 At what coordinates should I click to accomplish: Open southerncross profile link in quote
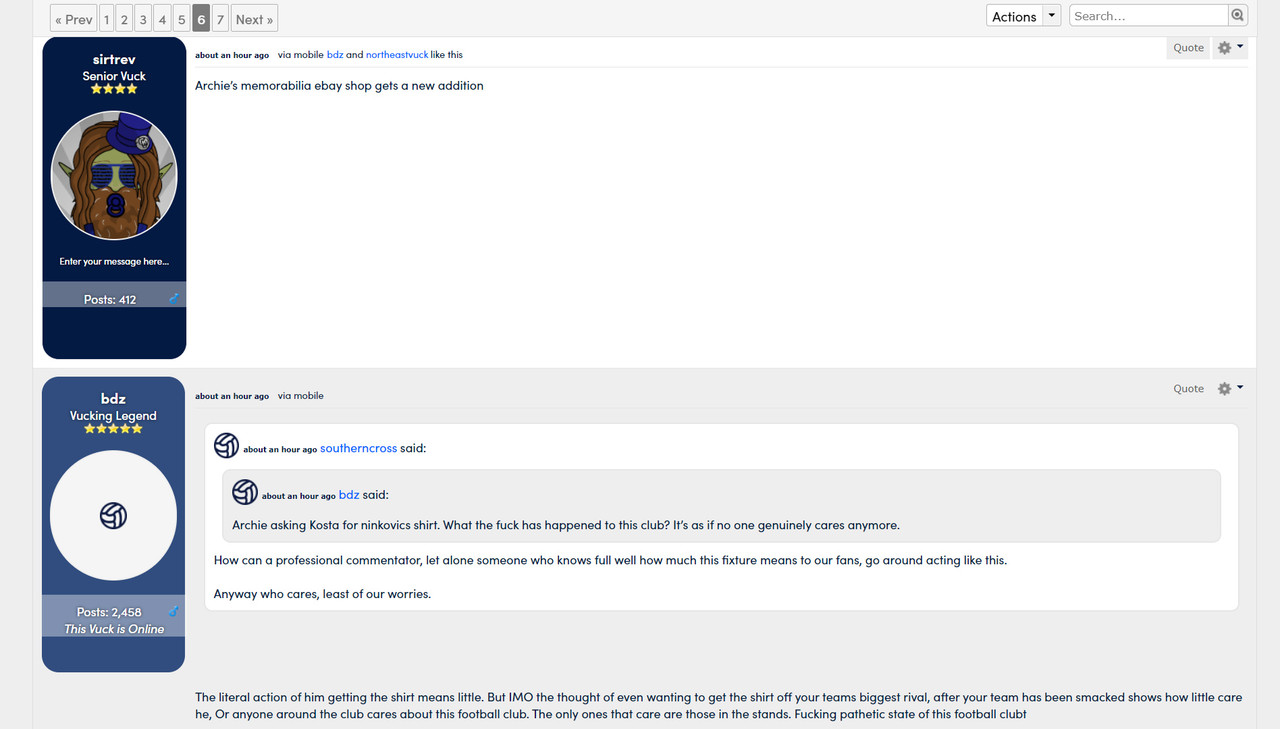pyautogui.click(x=358, y=448)
